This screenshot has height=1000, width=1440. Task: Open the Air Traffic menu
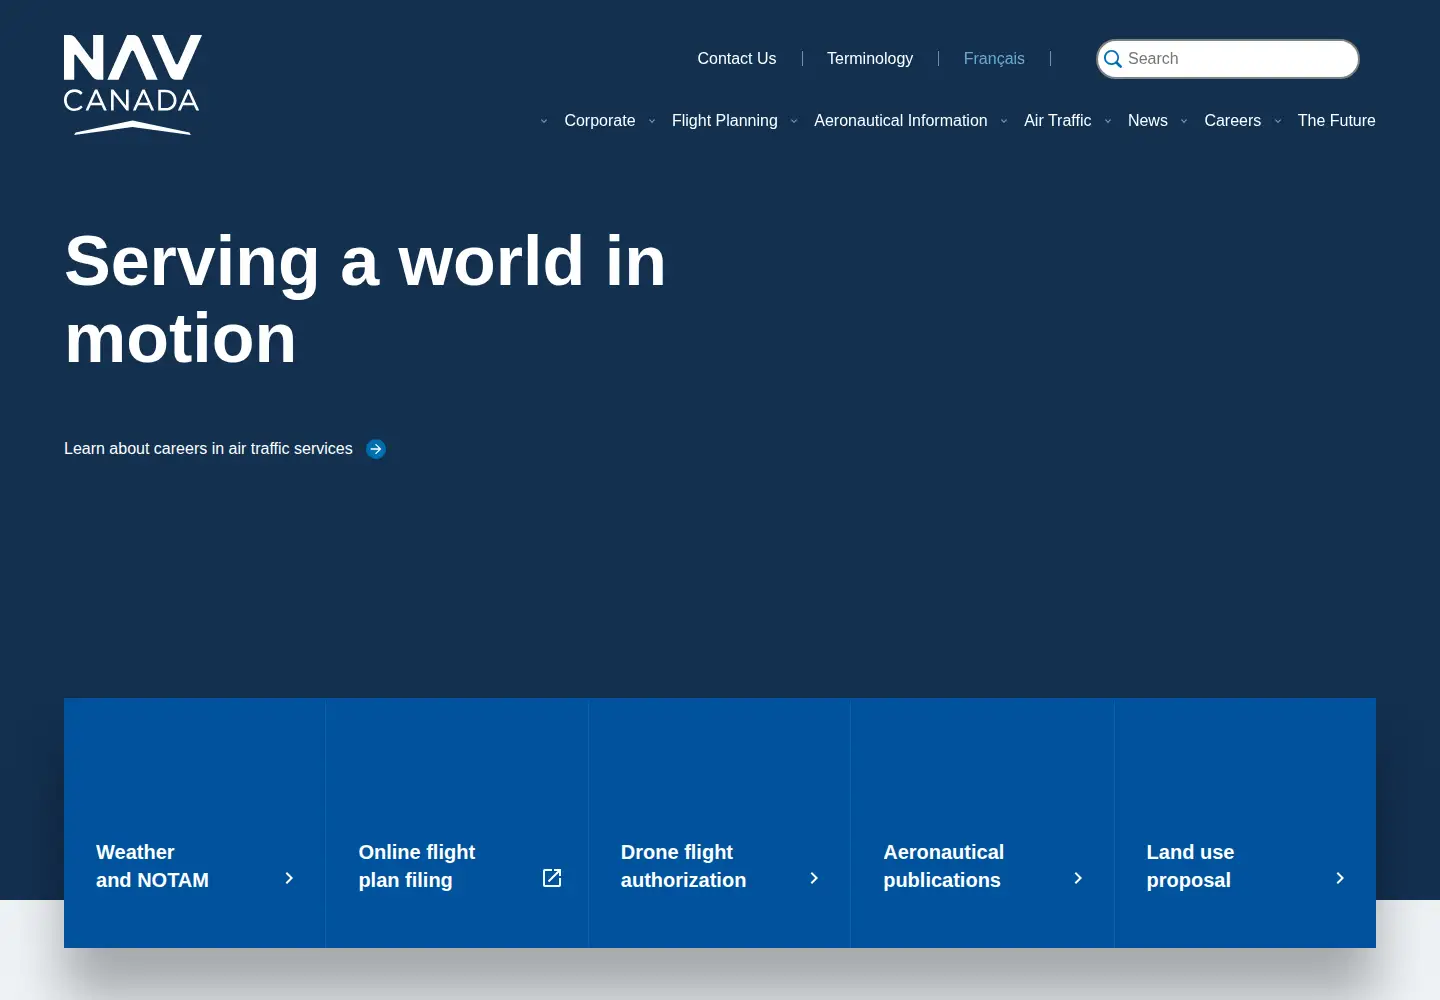pos(1058,120)
